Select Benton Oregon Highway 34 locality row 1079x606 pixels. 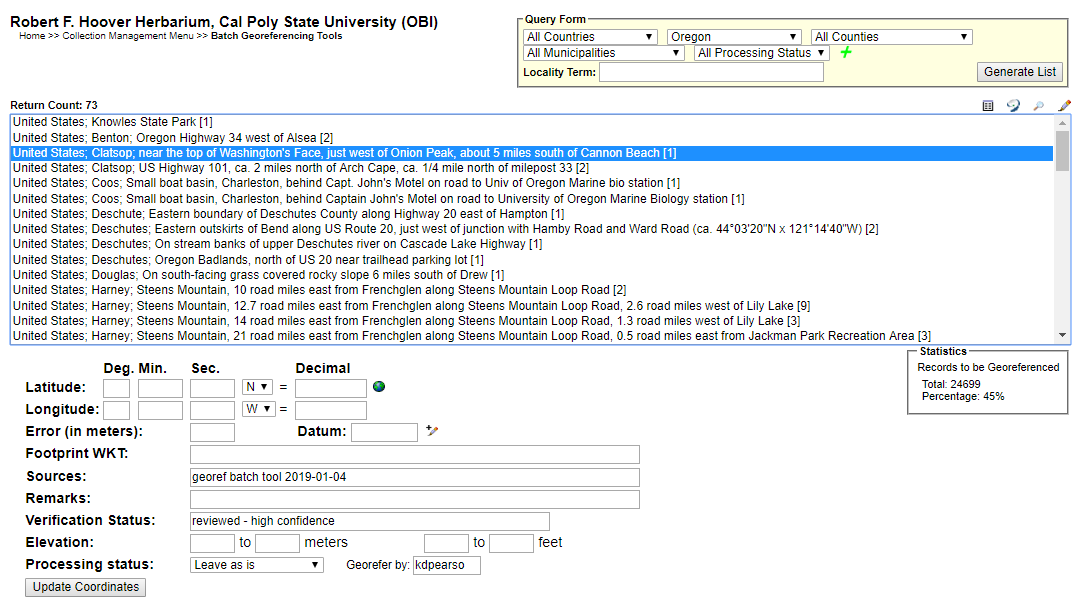tap(532, 138)
